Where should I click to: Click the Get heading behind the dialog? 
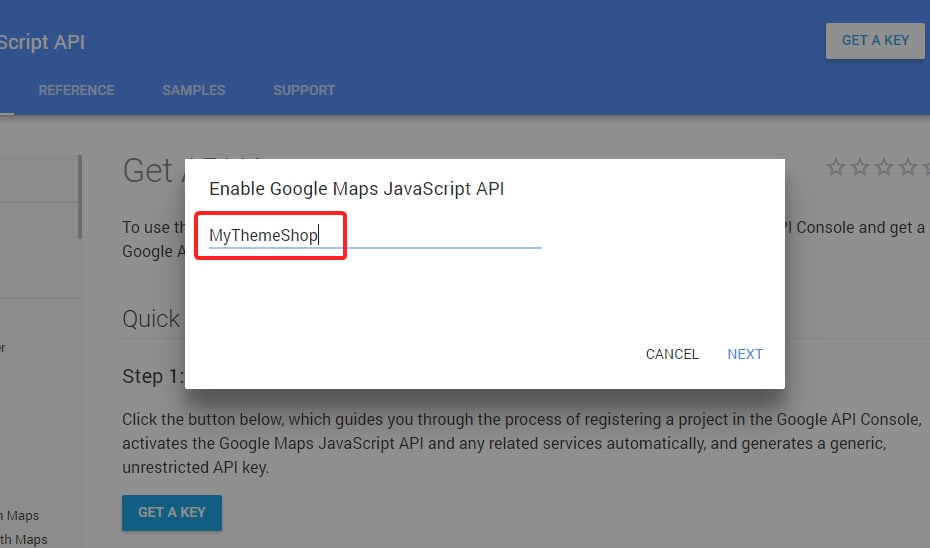tap(148, 171)
